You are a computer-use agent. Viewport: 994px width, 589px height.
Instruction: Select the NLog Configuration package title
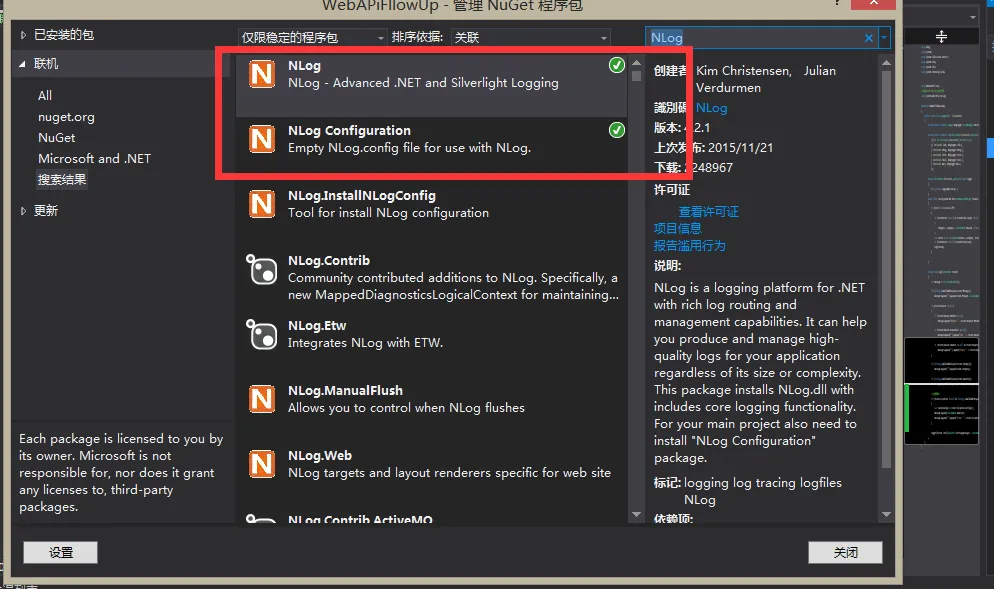(x=349, y=131)
